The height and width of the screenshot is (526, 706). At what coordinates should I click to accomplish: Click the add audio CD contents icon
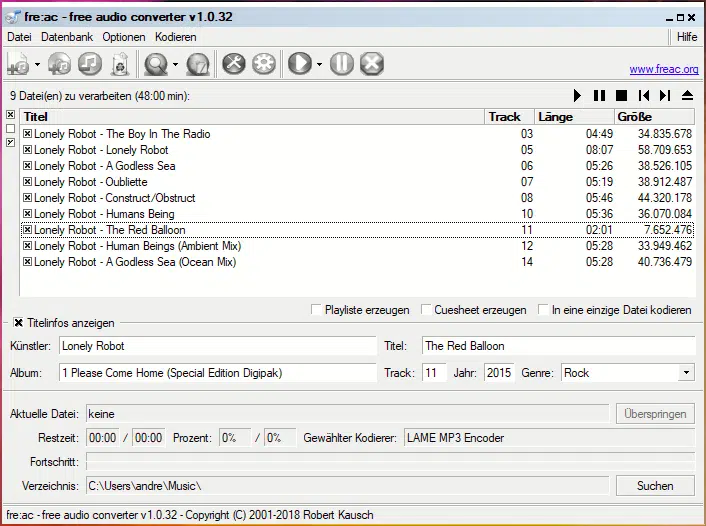pos(59,64)
